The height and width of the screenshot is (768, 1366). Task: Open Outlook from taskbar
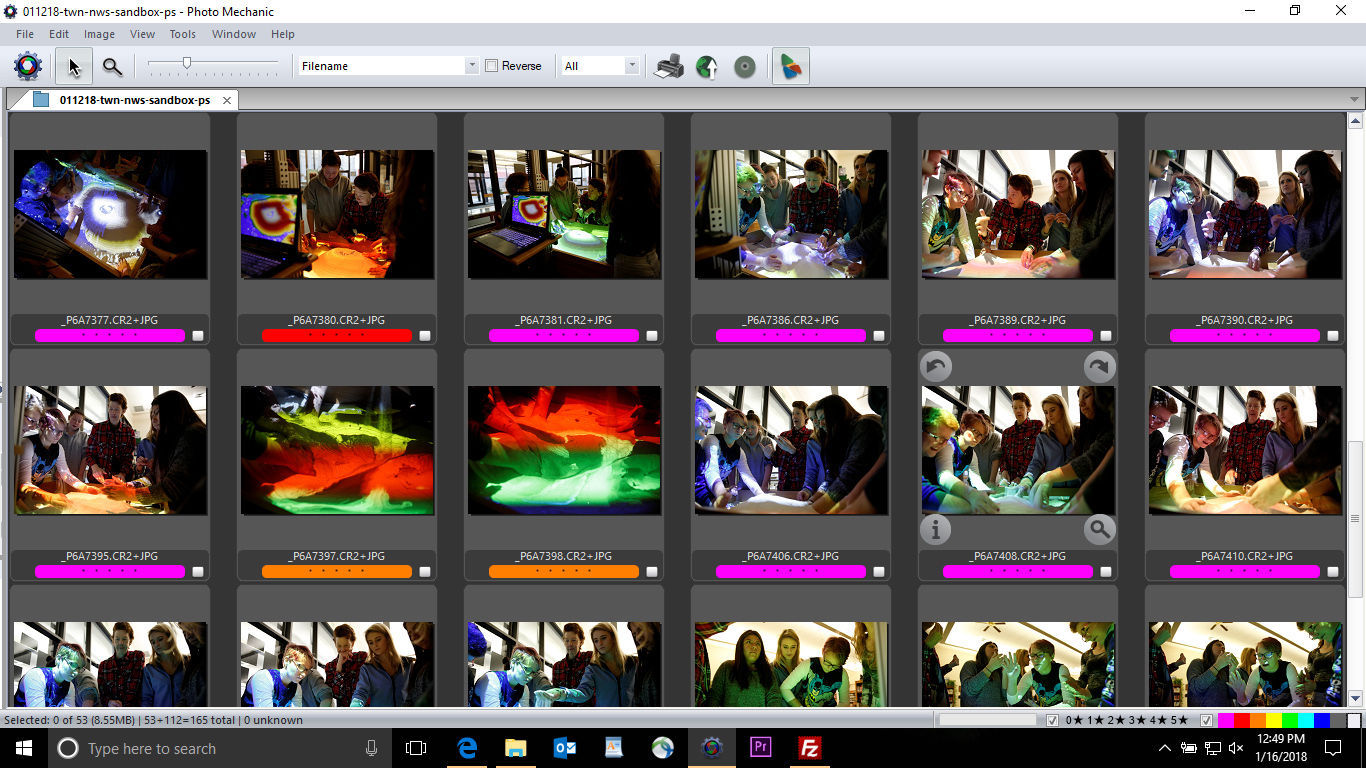tap(565, 748)
